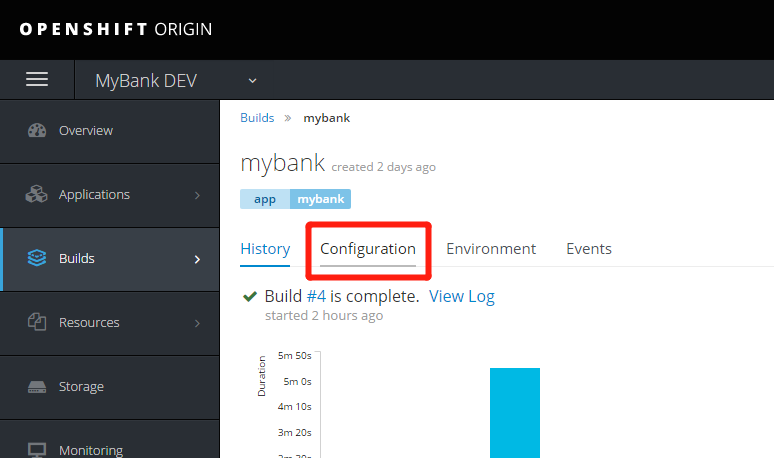This screenshot has width=774, height=458.
Task: Expand the Builds submenu chevron
Action: (197, 259)
